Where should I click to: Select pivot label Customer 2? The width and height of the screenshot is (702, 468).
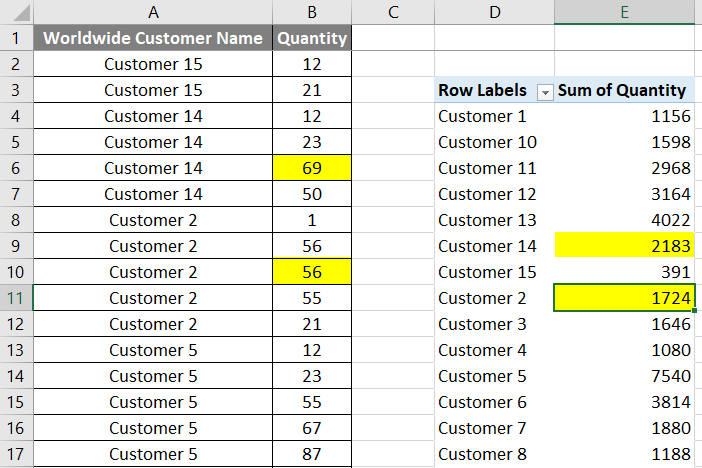click(494, 298)
